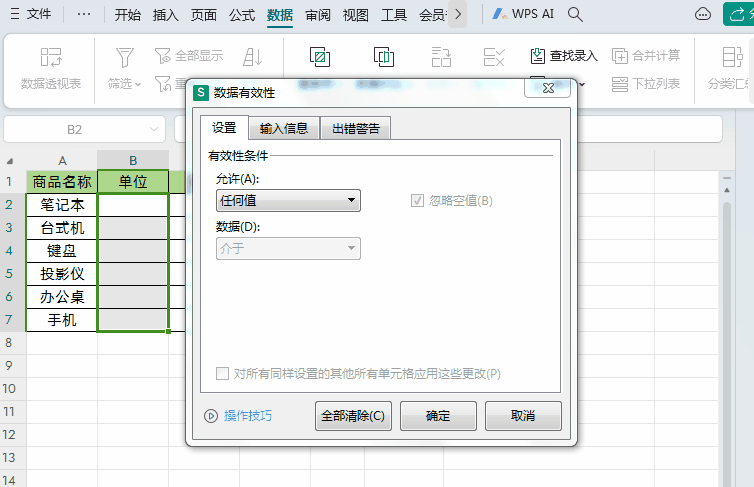
Task: Click the select-all corner triangle
Action: click(10, 161)
